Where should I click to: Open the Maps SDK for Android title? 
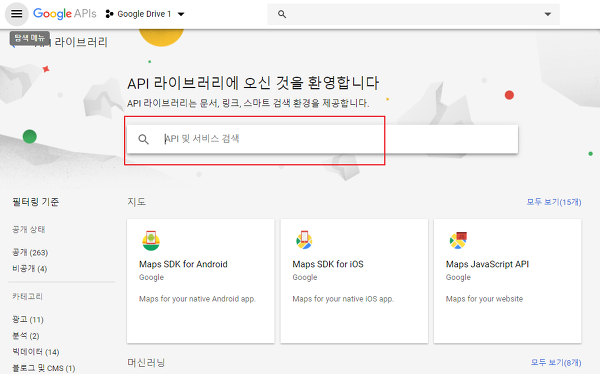(183, 264)
